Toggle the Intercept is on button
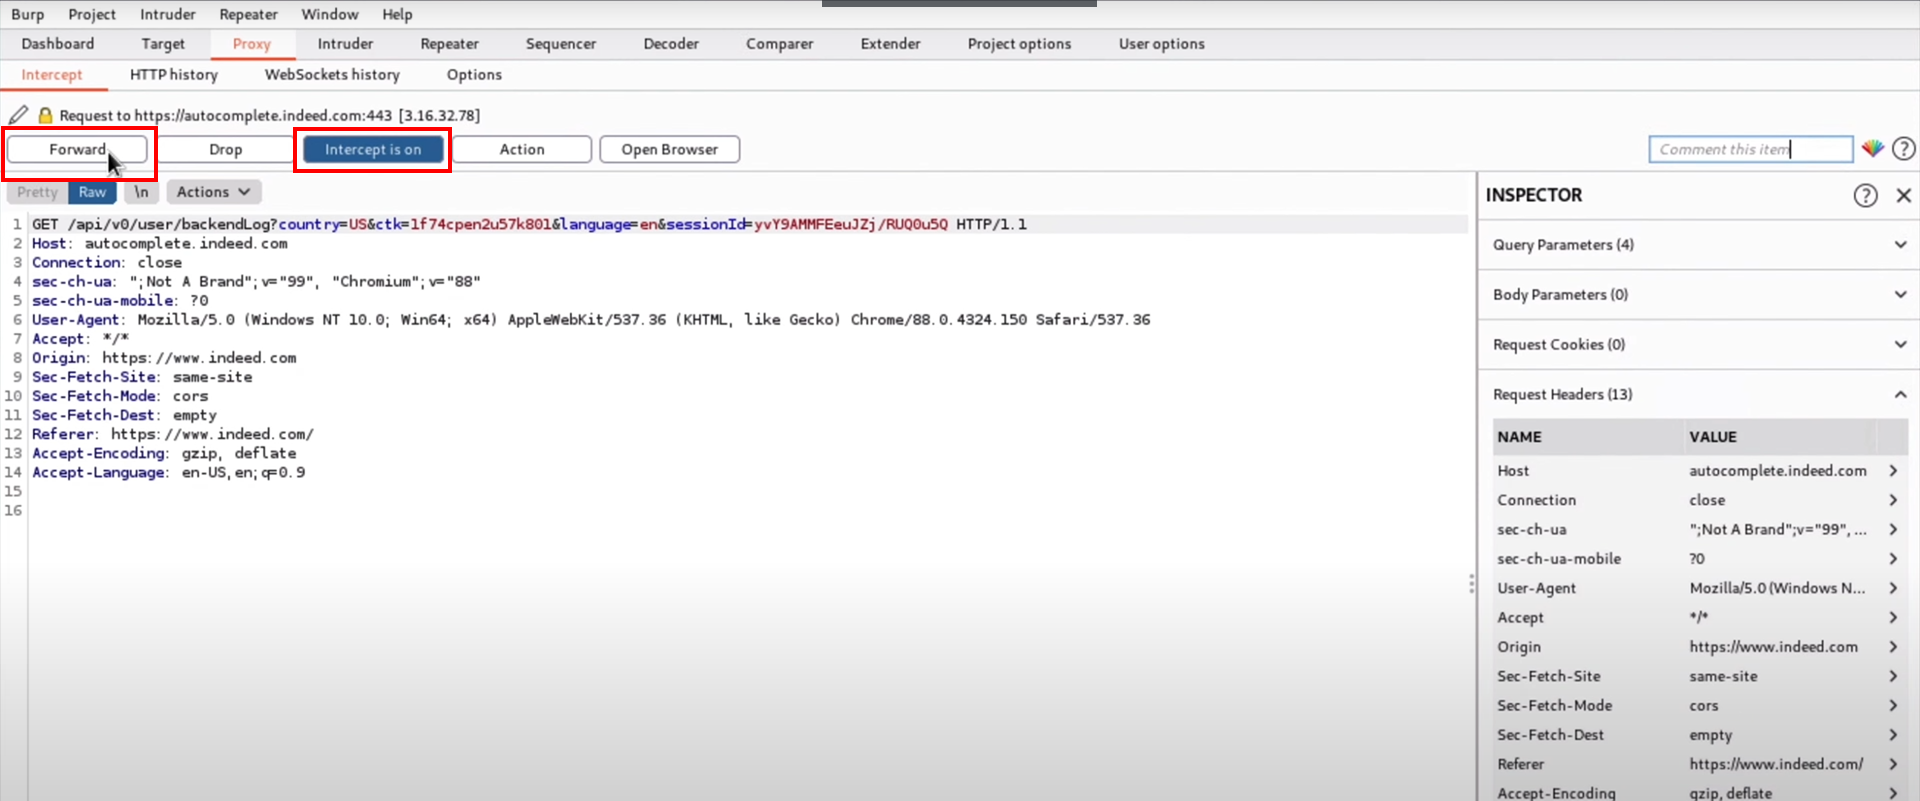 click(372, 149)
